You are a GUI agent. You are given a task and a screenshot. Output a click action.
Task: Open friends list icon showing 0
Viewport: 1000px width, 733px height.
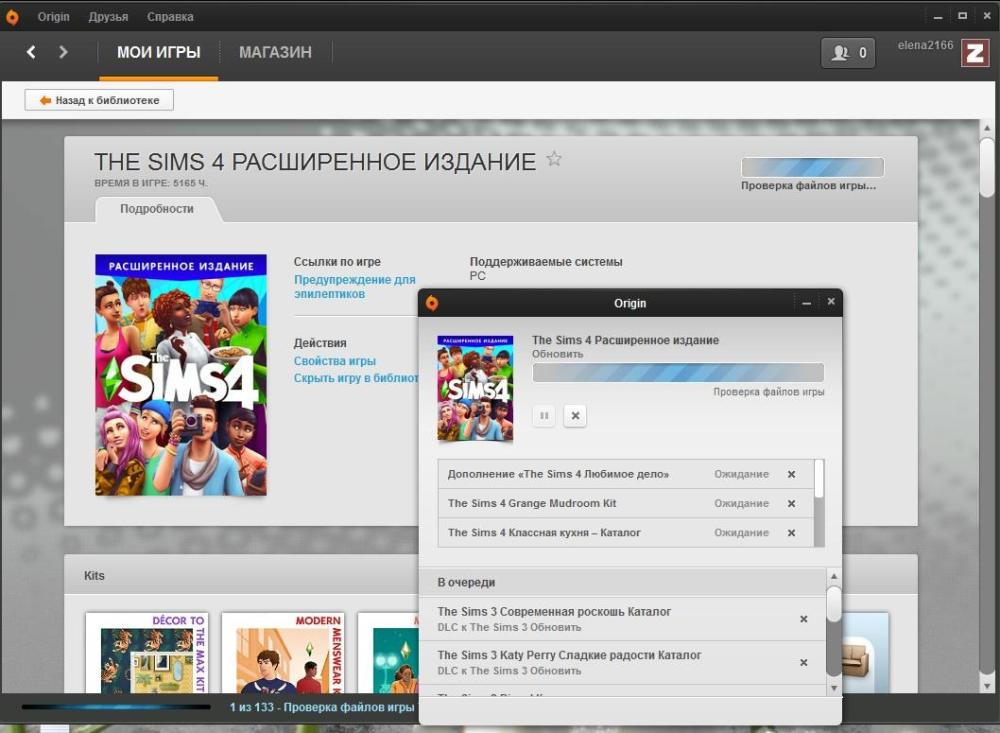pos(848,52)
